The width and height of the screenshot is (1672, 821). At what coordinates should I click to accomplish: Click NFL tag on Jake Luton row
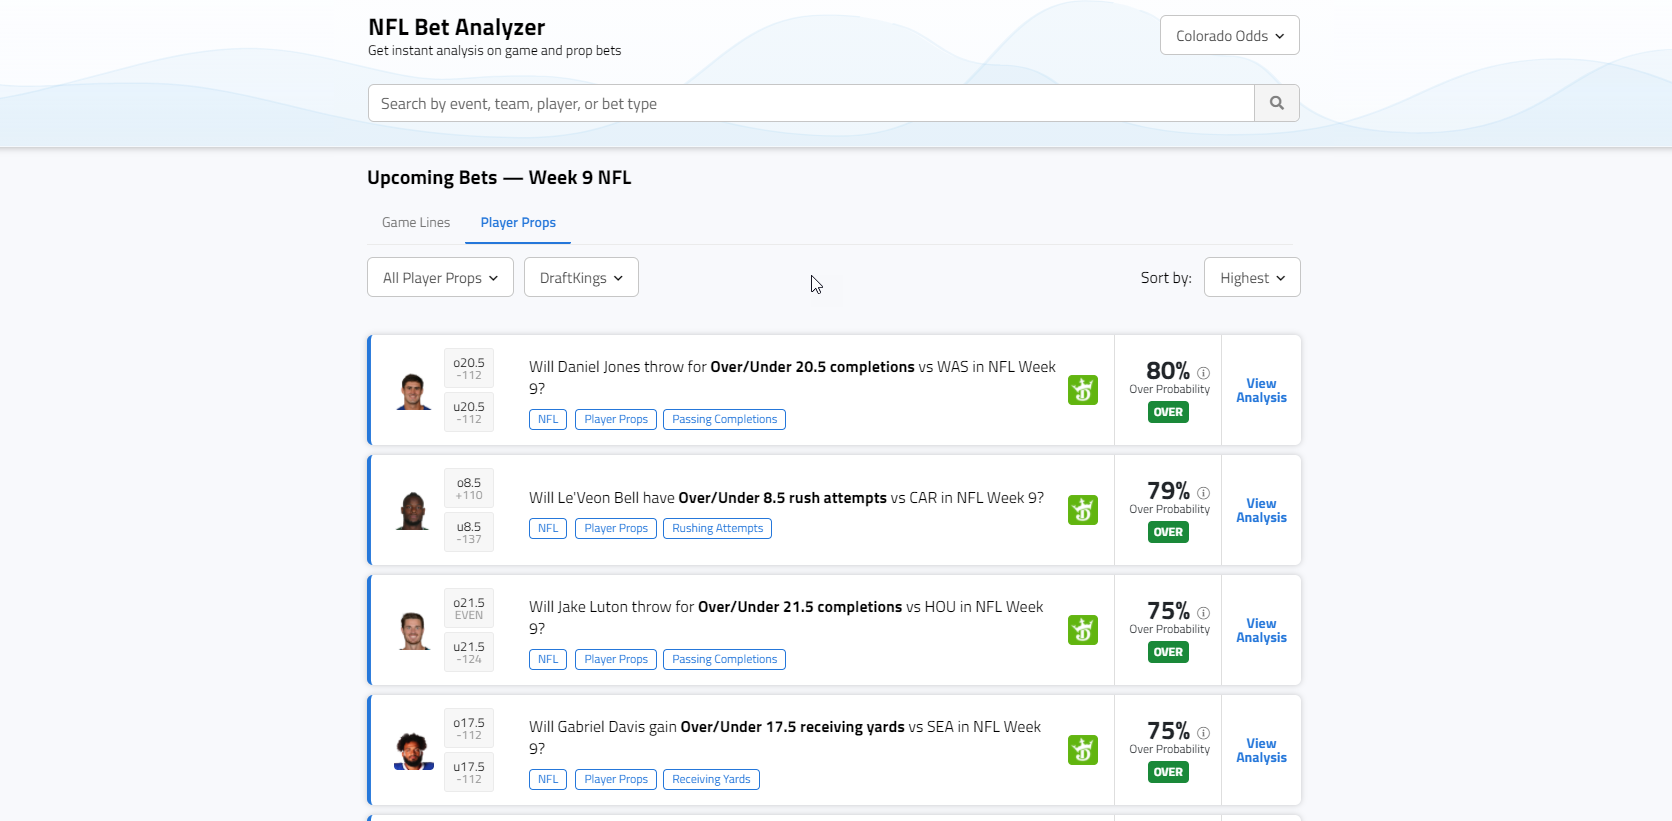[x=548, y=660]
